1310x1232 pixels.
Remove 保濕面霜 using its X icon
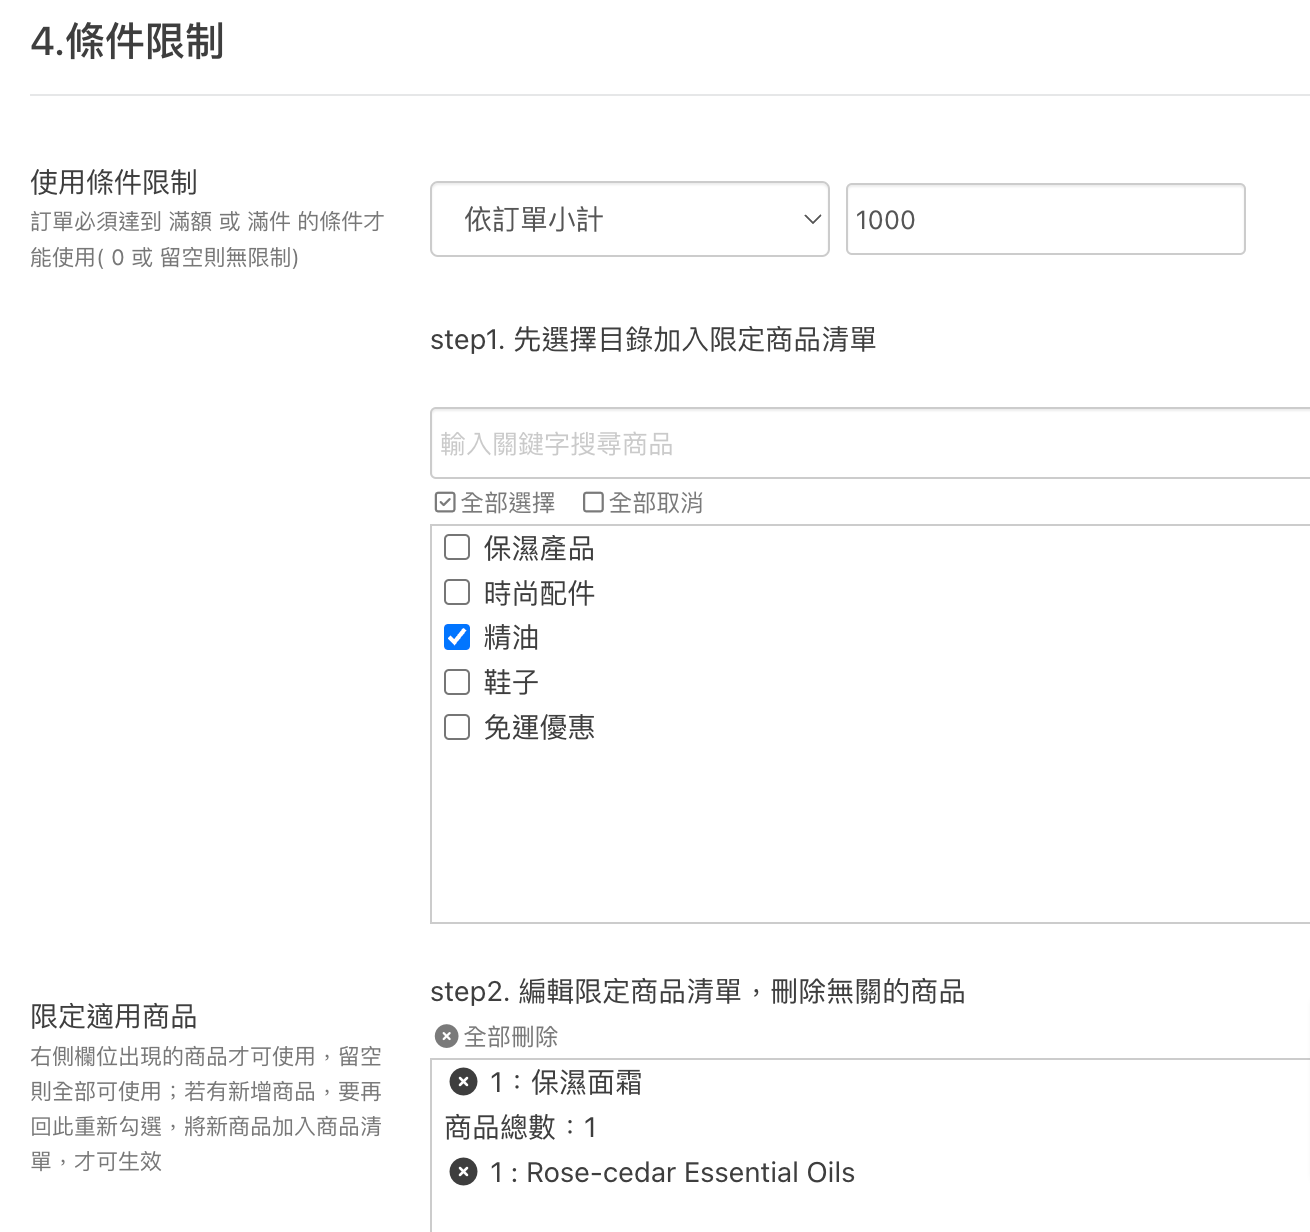coord(463,1082)
